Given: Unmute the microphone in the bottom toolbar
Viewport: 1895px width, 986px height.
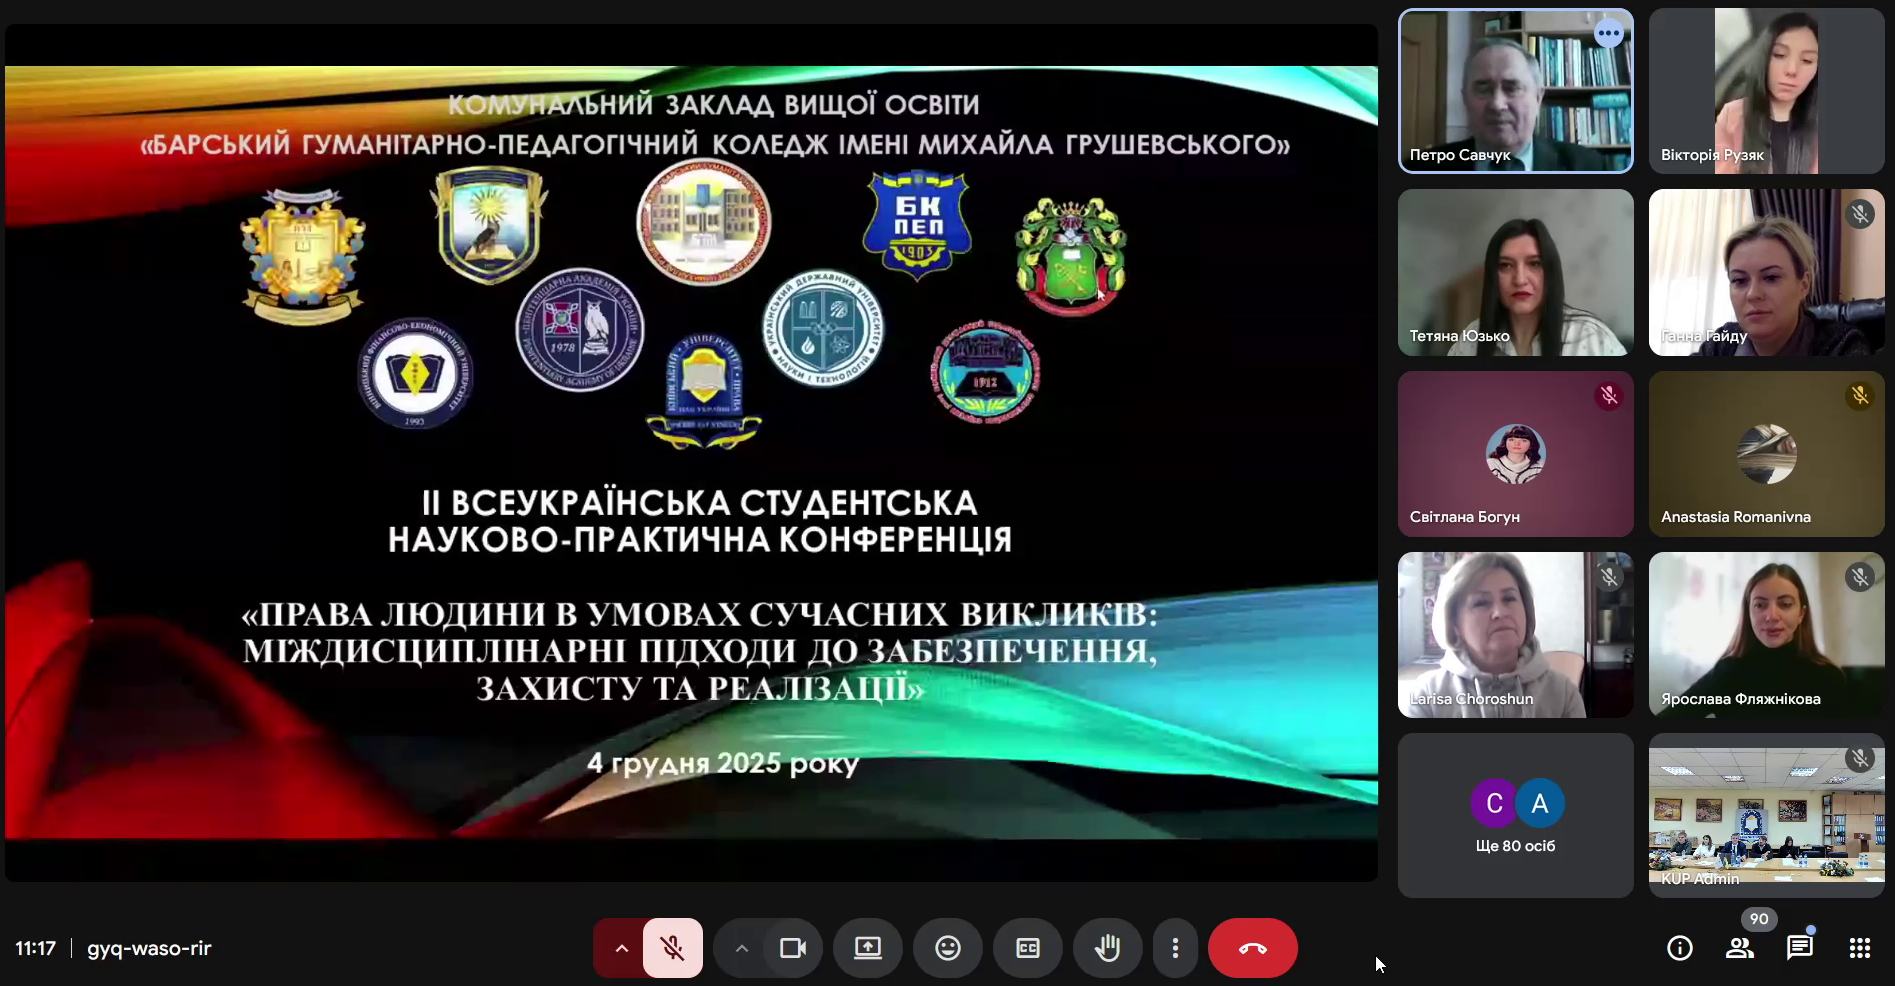Looking at the screenshot, I should (x=673, y=948).
